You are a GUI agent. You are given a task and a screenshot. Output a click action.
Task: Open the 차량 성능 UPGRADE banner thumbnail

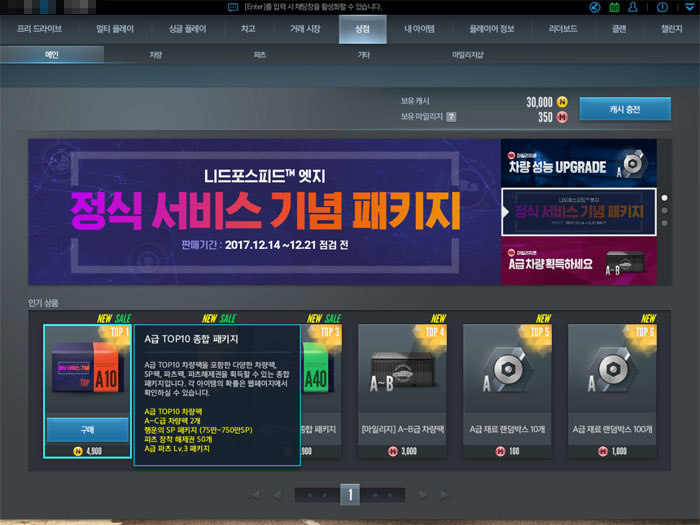click(x=578, y=162)
